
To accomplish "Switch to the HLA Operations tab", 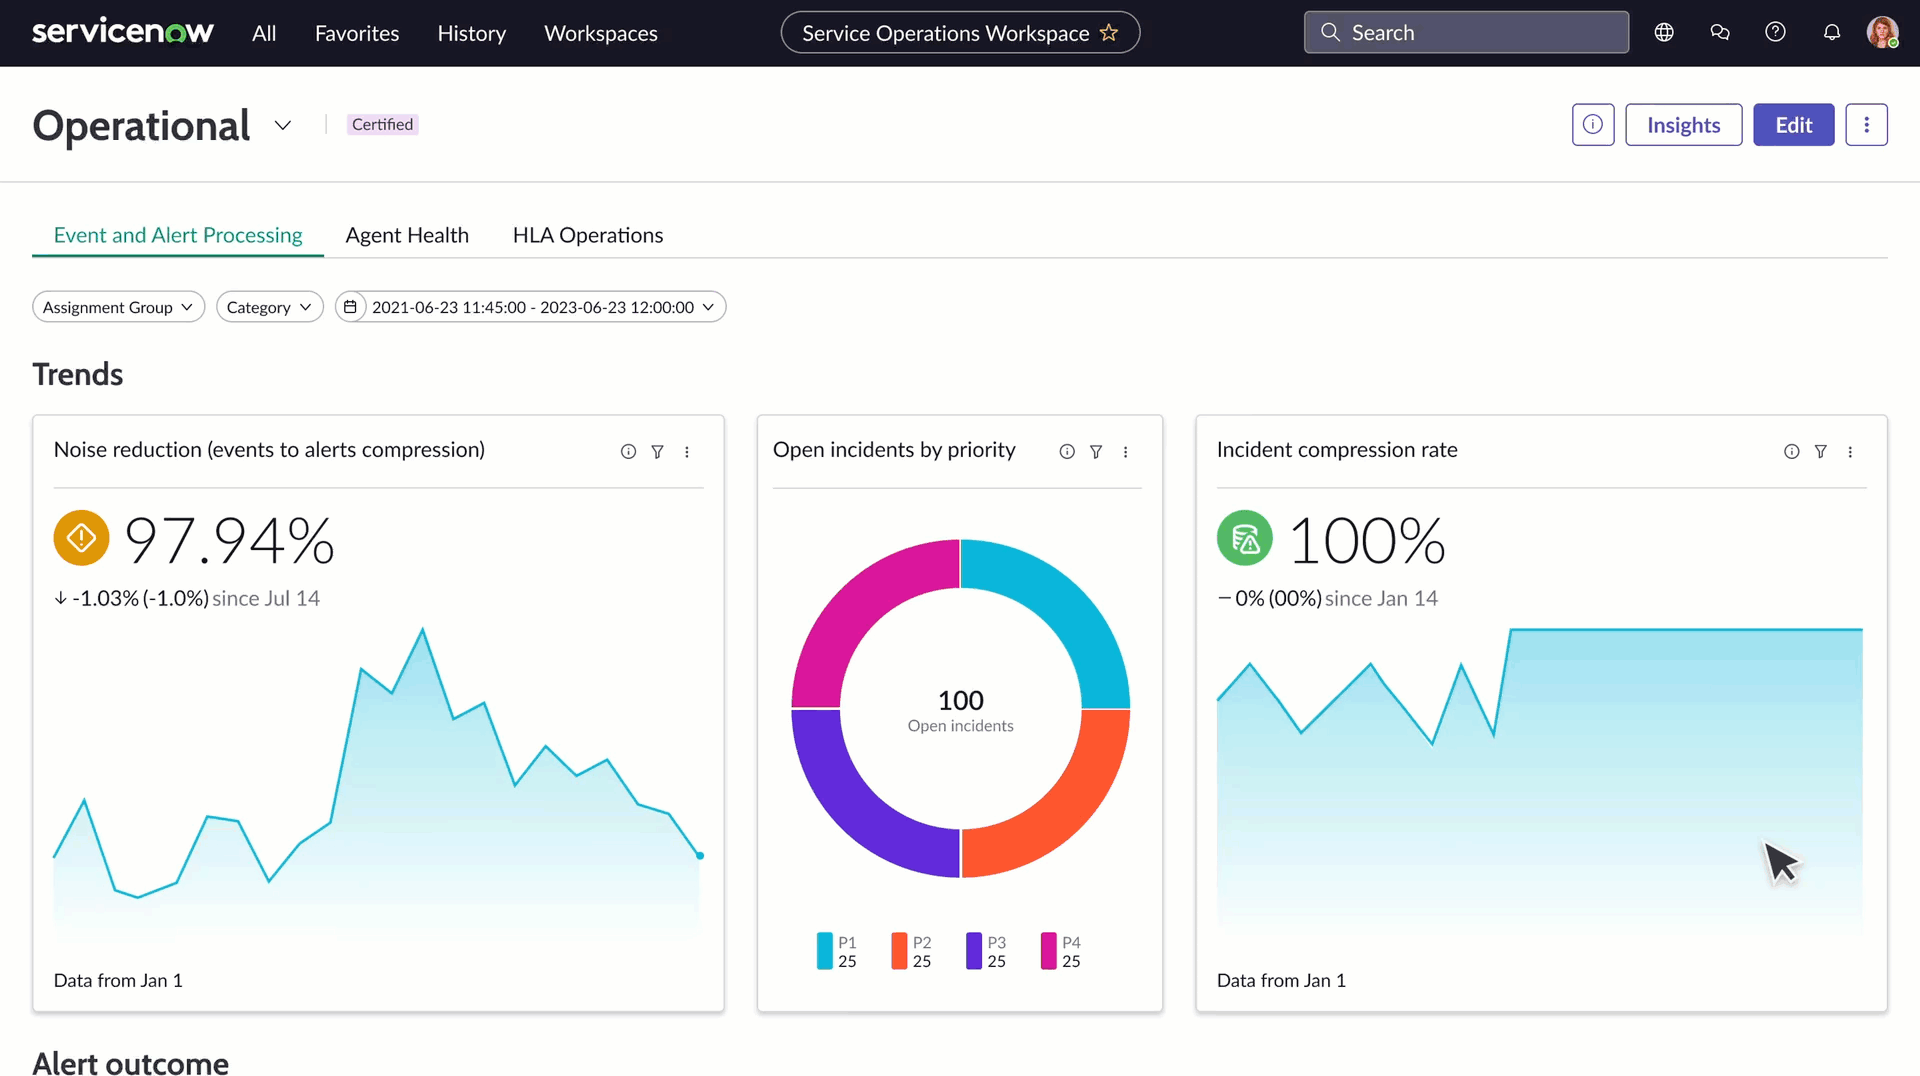I will (588, 235).
